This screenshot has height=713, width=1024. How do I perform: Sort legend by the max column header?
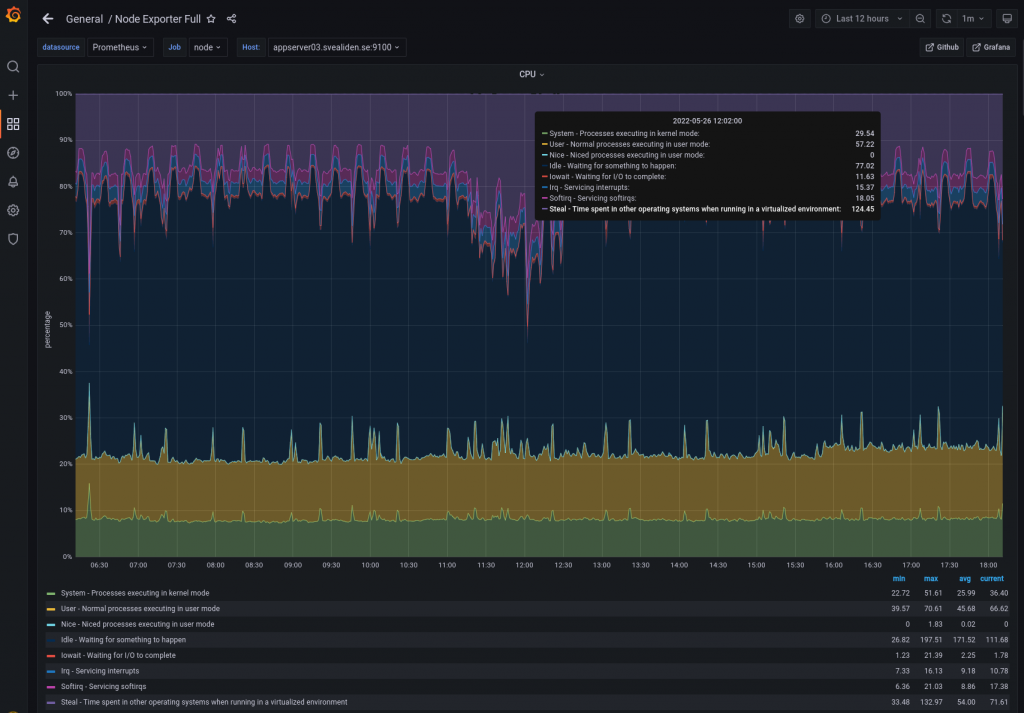930,578
